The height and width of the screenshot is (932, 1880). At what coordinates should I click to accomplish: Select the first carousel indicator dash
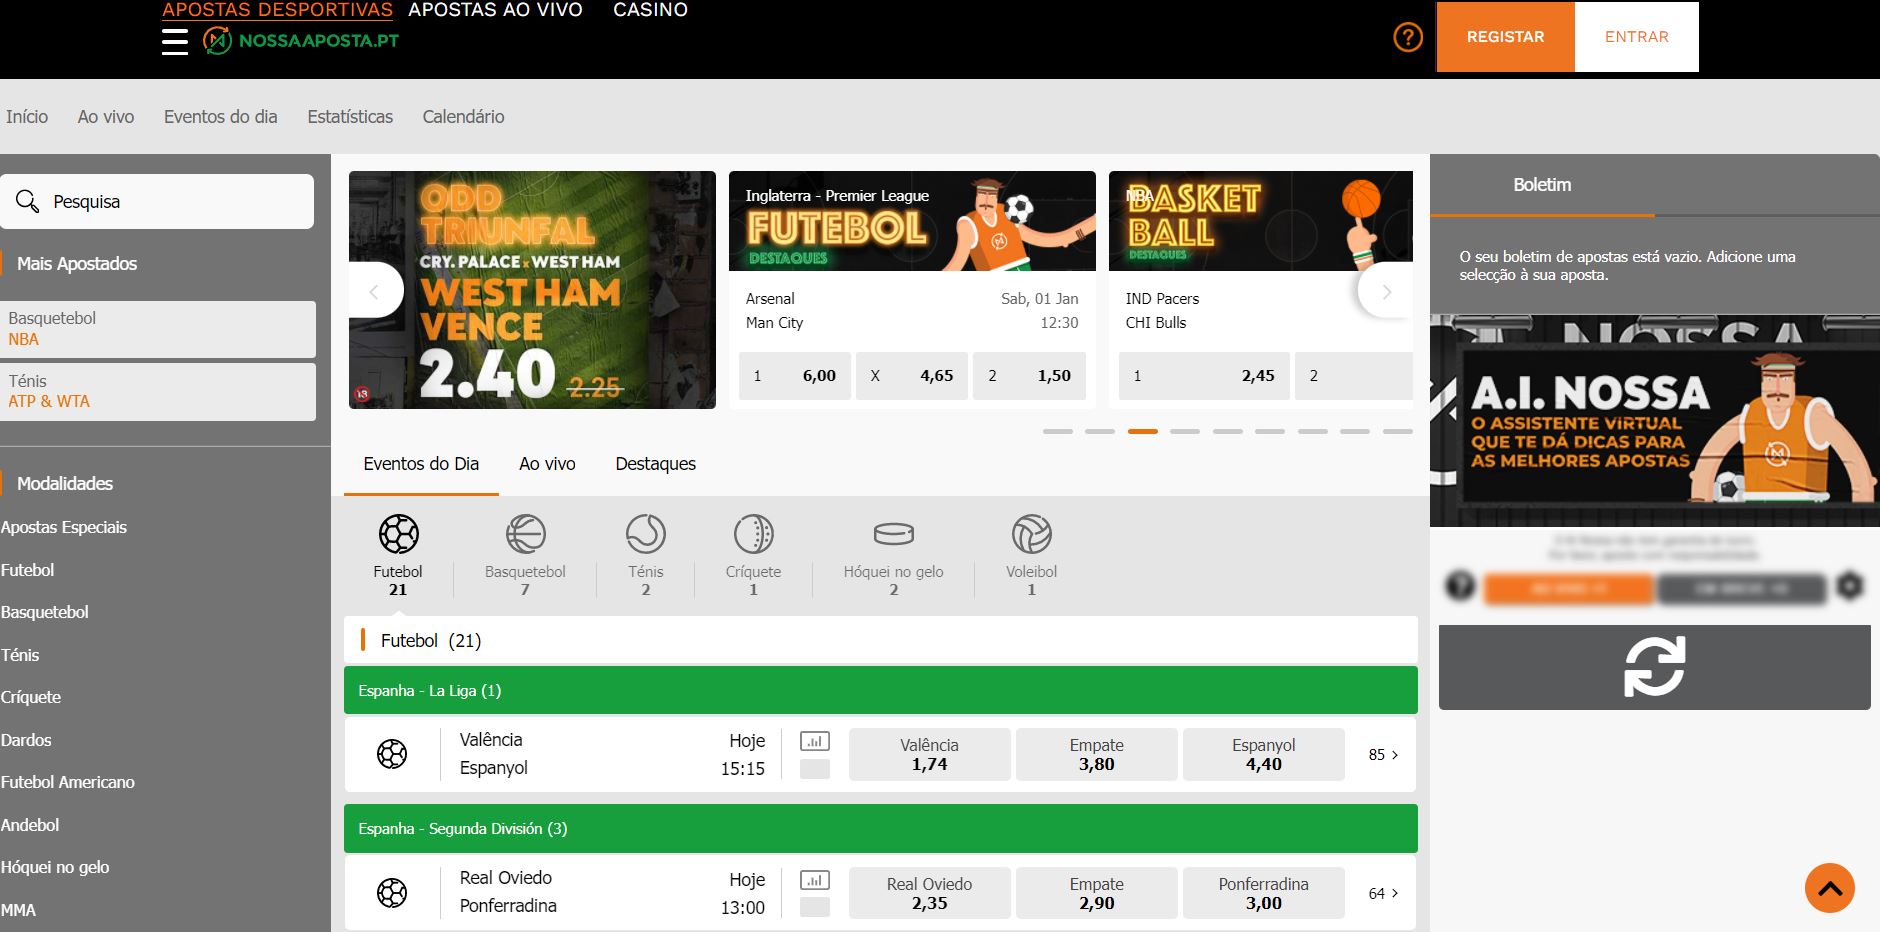[1058, 431]
